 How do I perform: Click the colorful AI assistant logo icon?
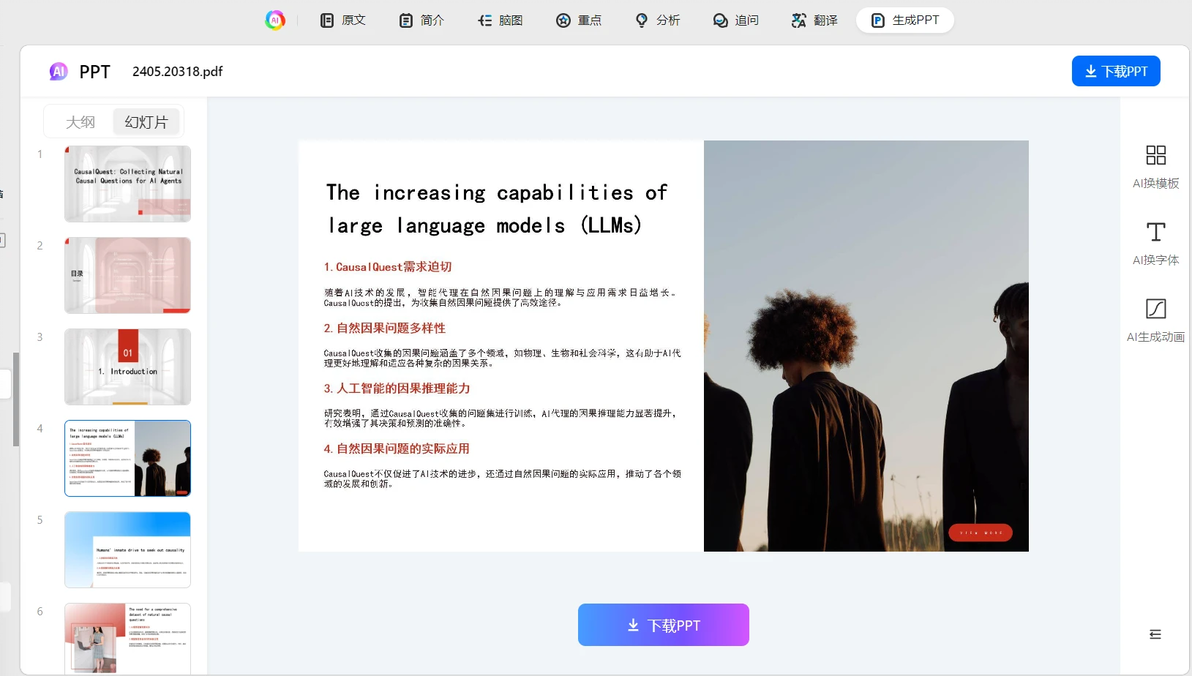click(x=275, y=21)
